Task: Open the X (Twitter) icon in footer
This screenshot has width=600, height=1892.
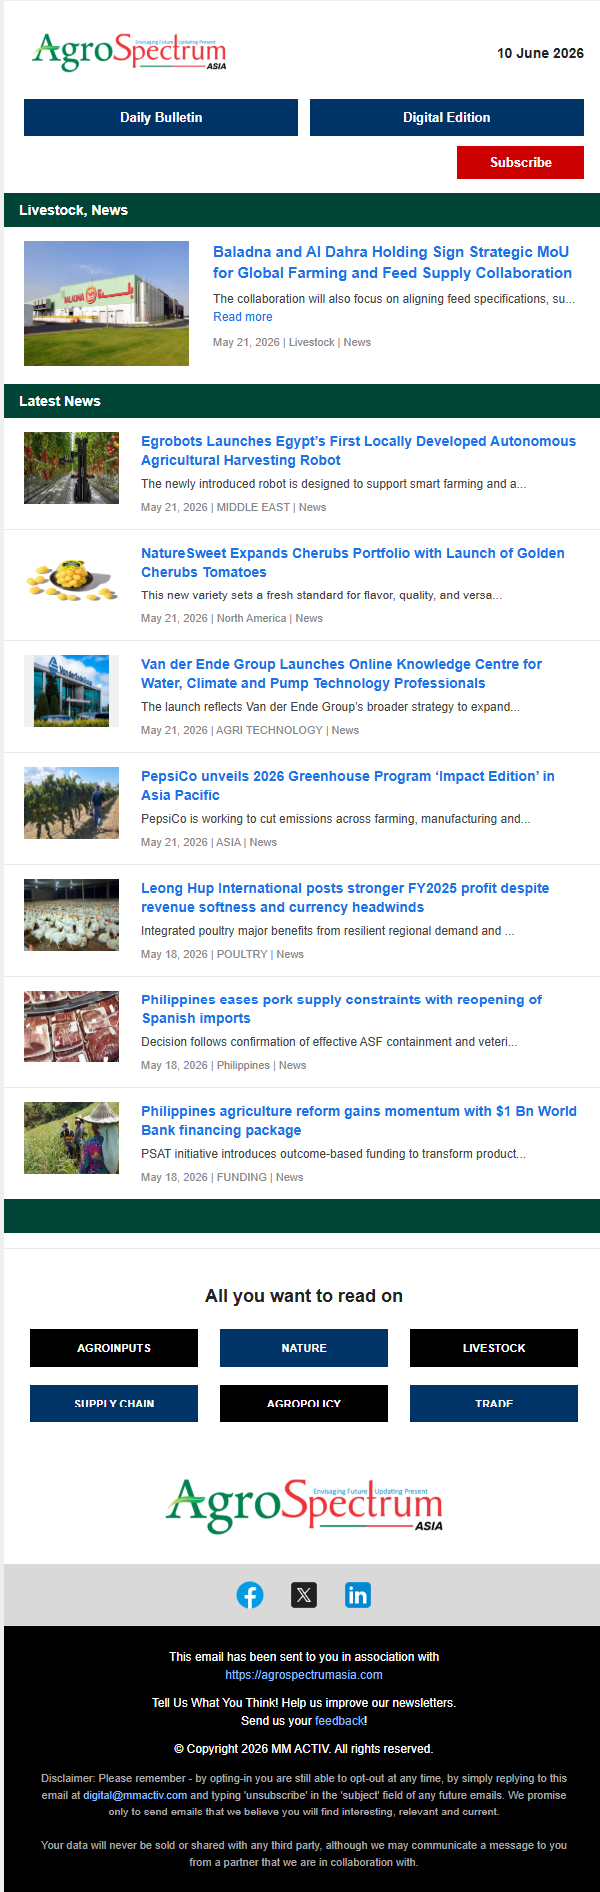Action: click(x=304, y=1595)
